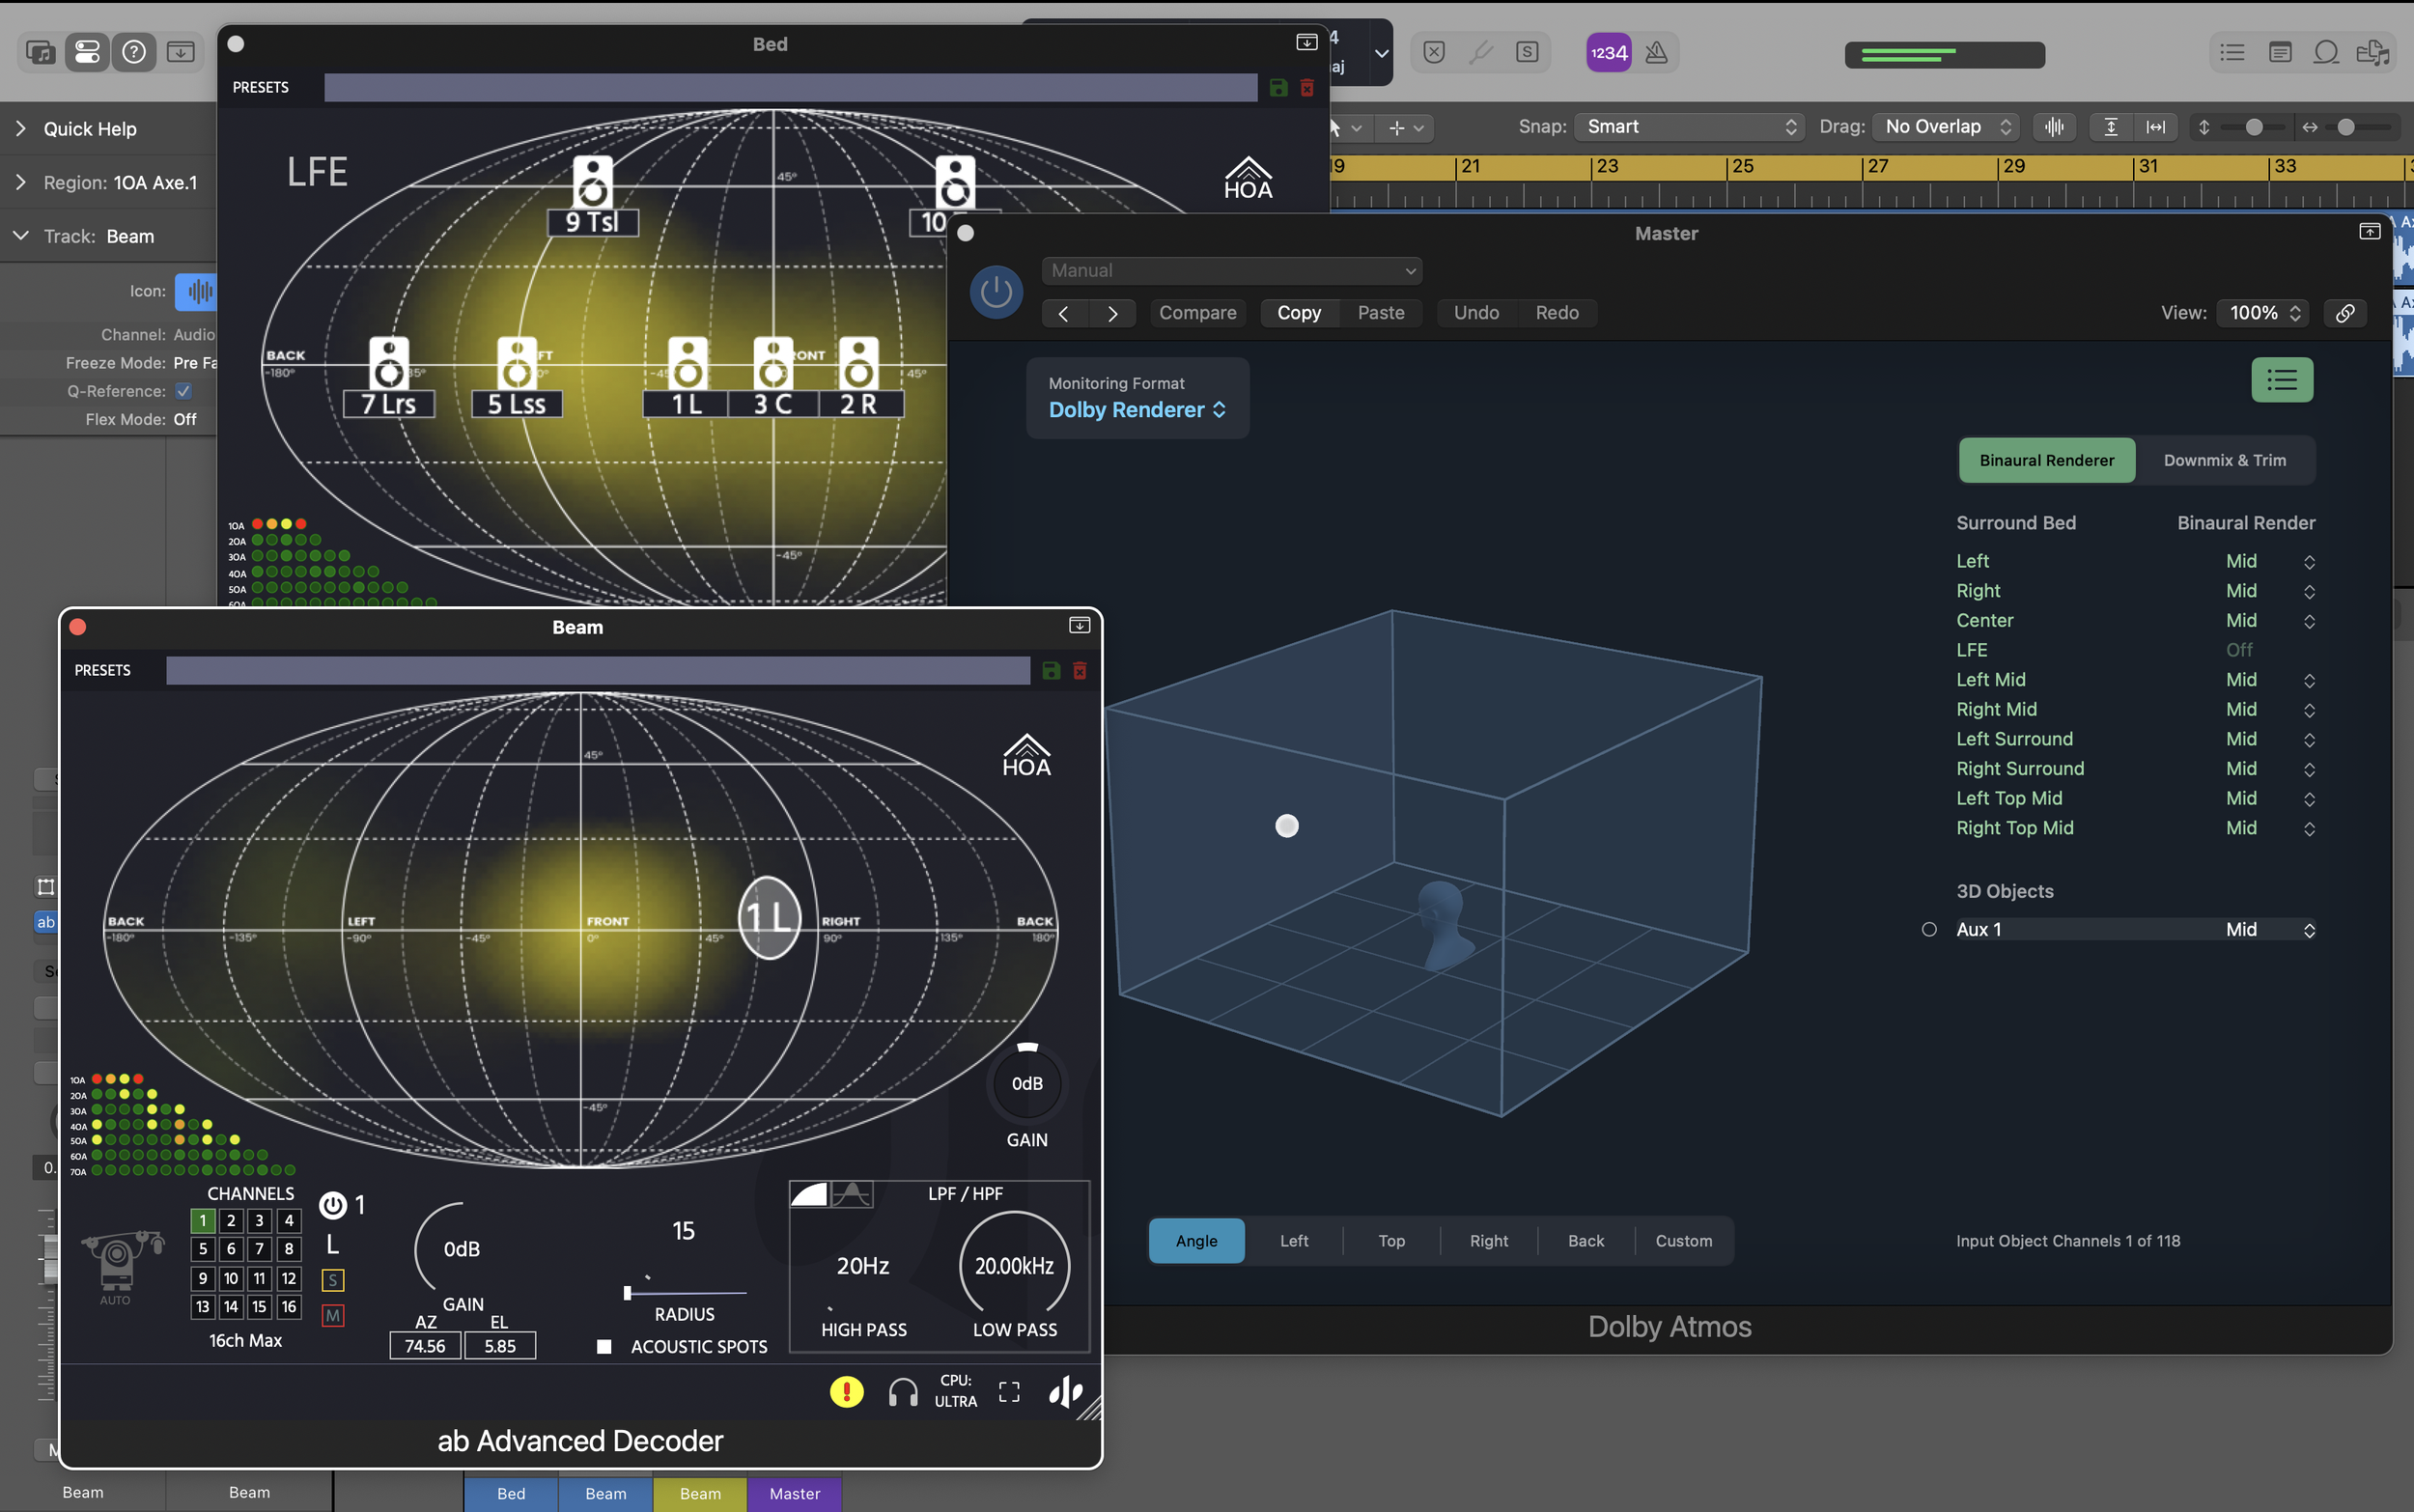Switch to Binaural Renderer tab

pyautogui.click(x=2046, y=461)
